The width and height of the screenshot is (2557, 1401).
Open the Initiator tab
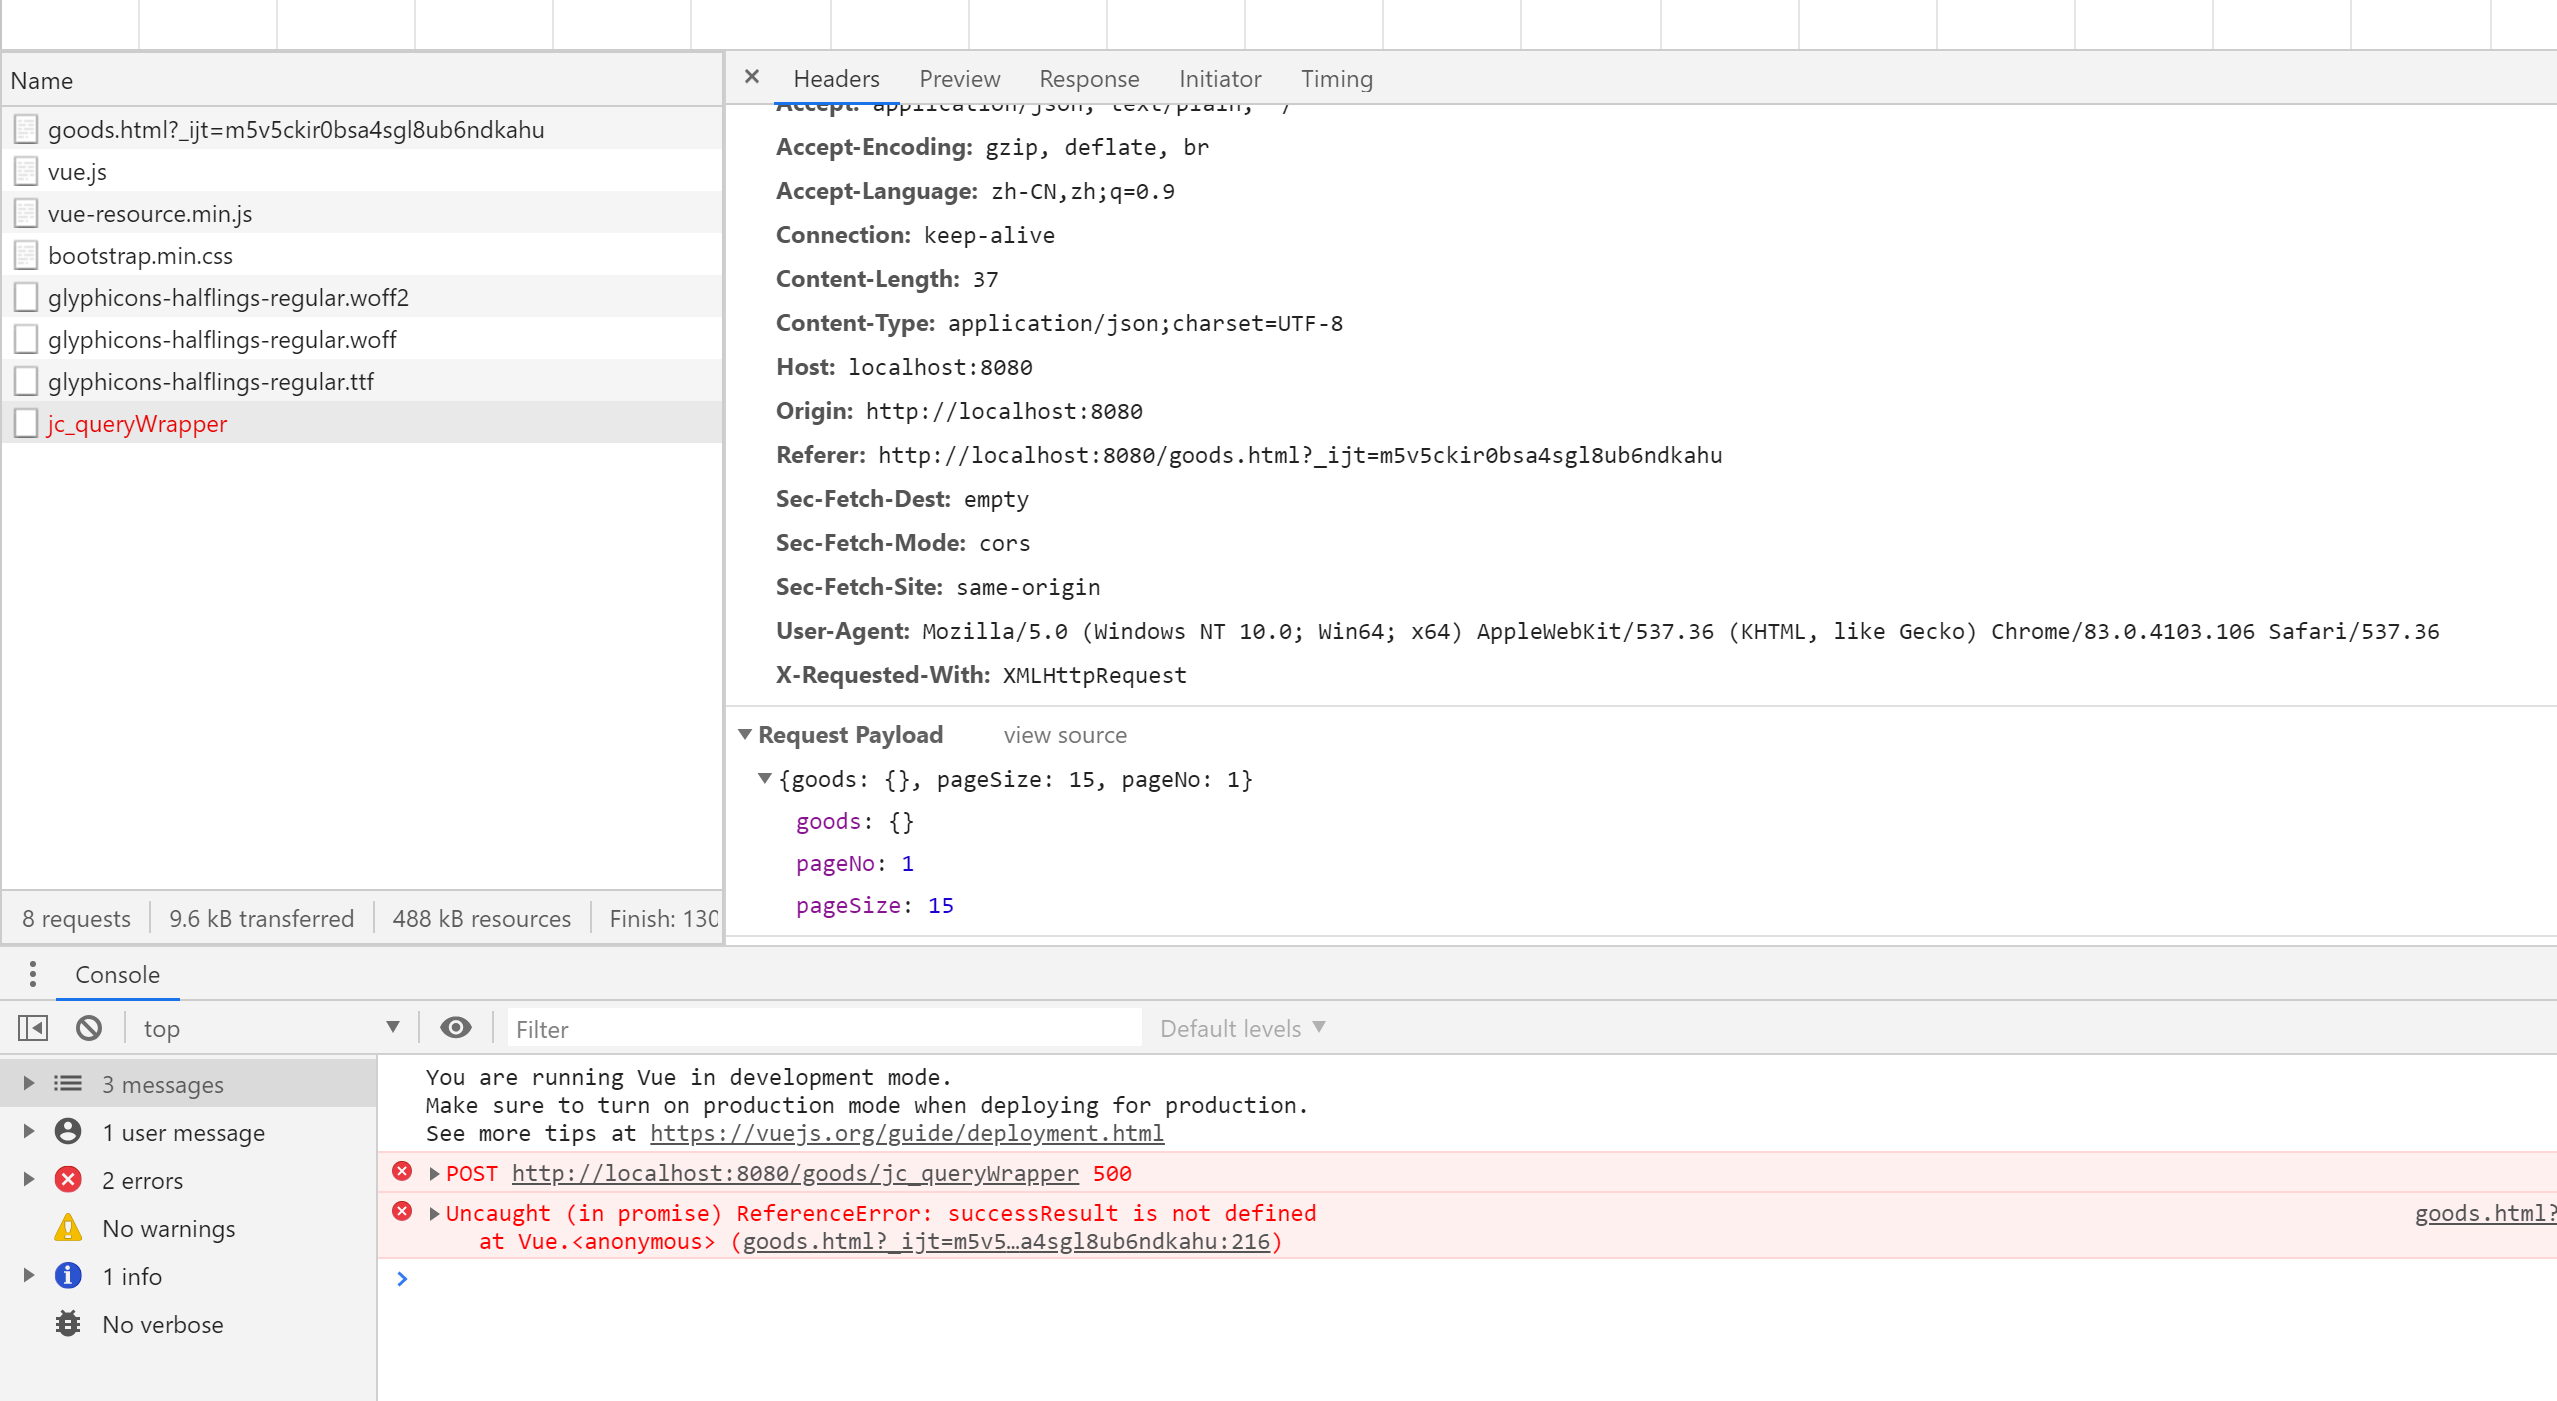pyautogui.click(x=1219, y=79)
